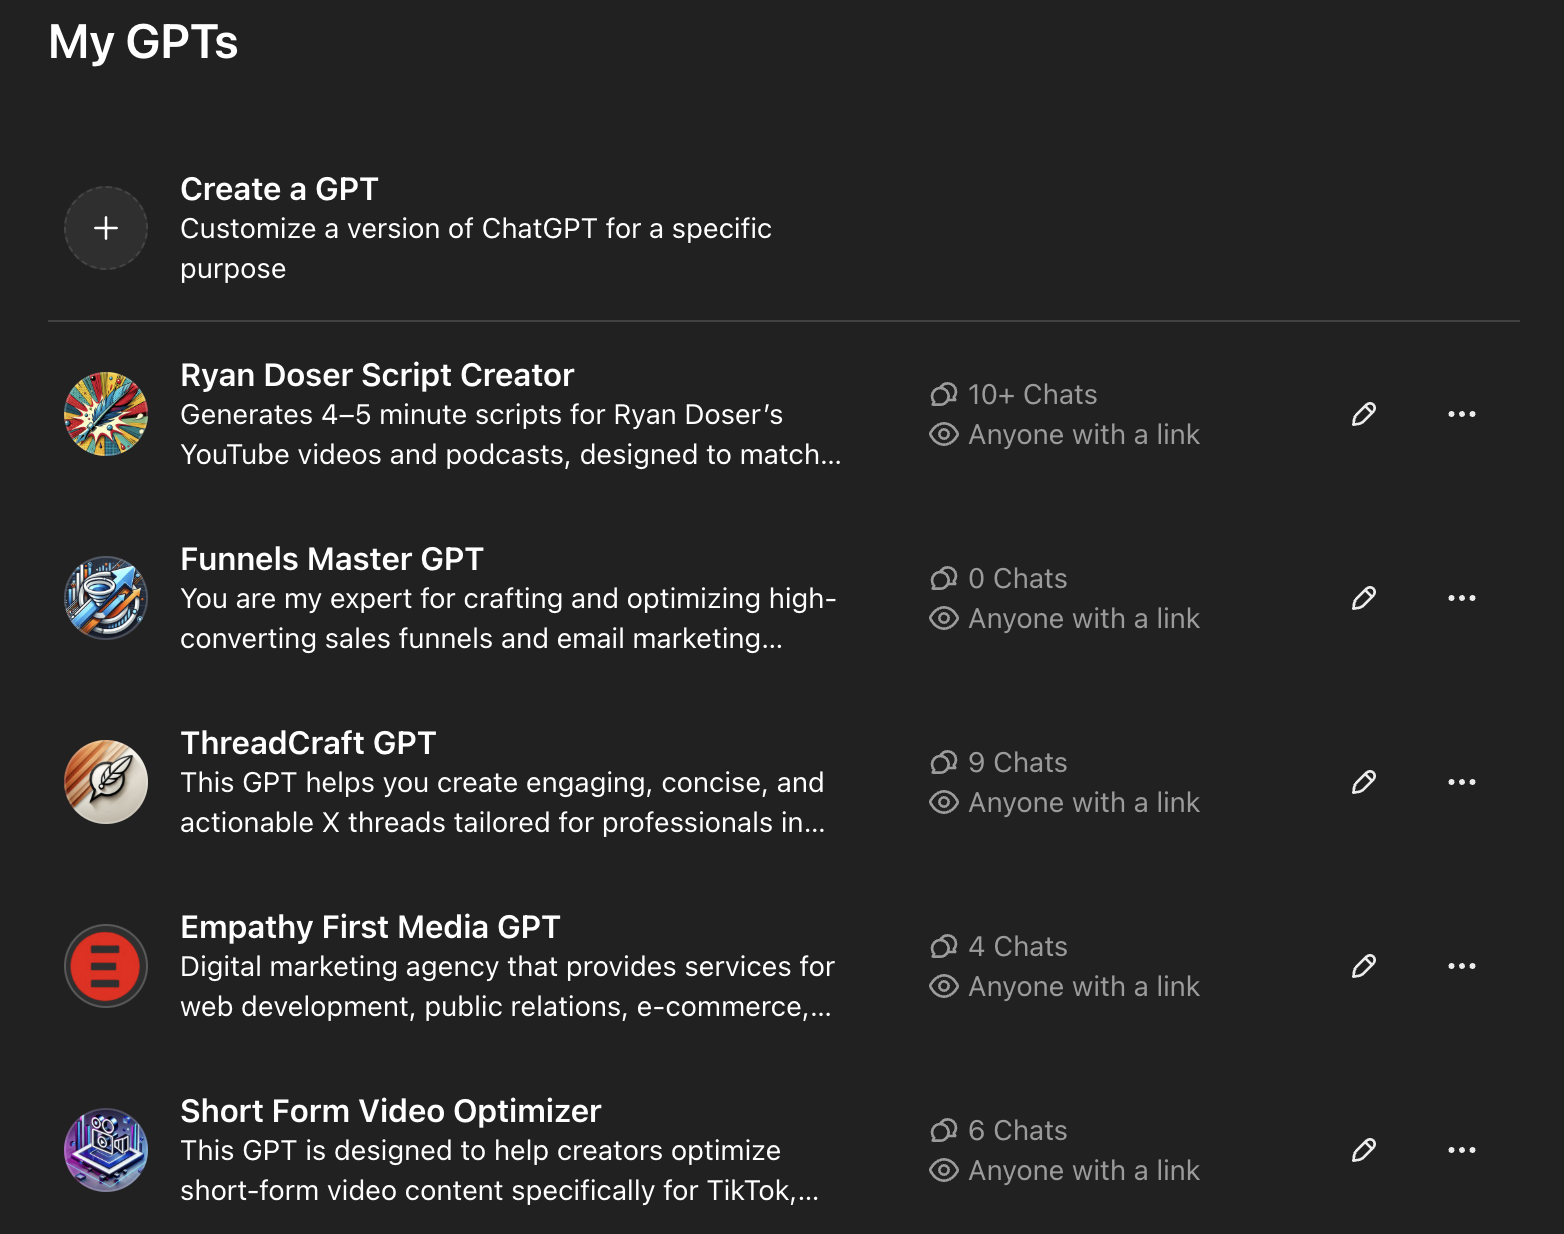Expand three-dot menu for Funnels Master GPT

1462,598
